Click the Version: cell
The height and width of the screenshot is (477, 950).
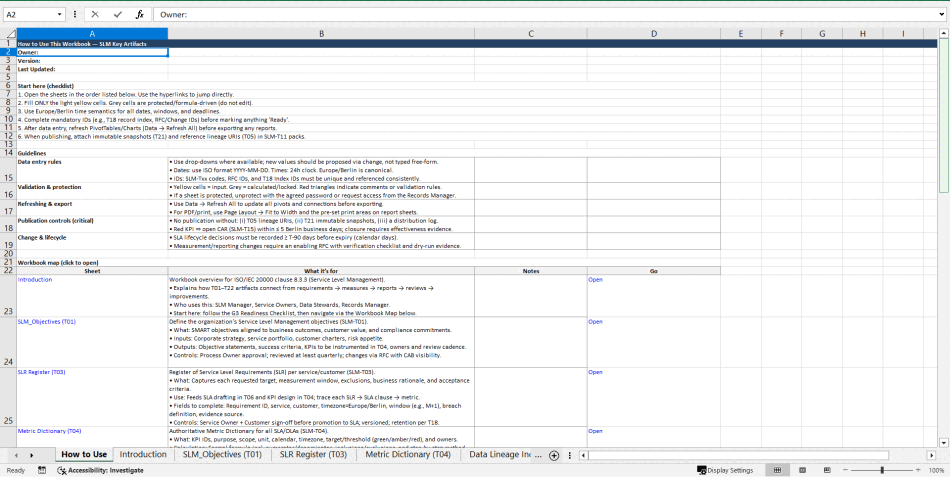[x=92, y=61]
